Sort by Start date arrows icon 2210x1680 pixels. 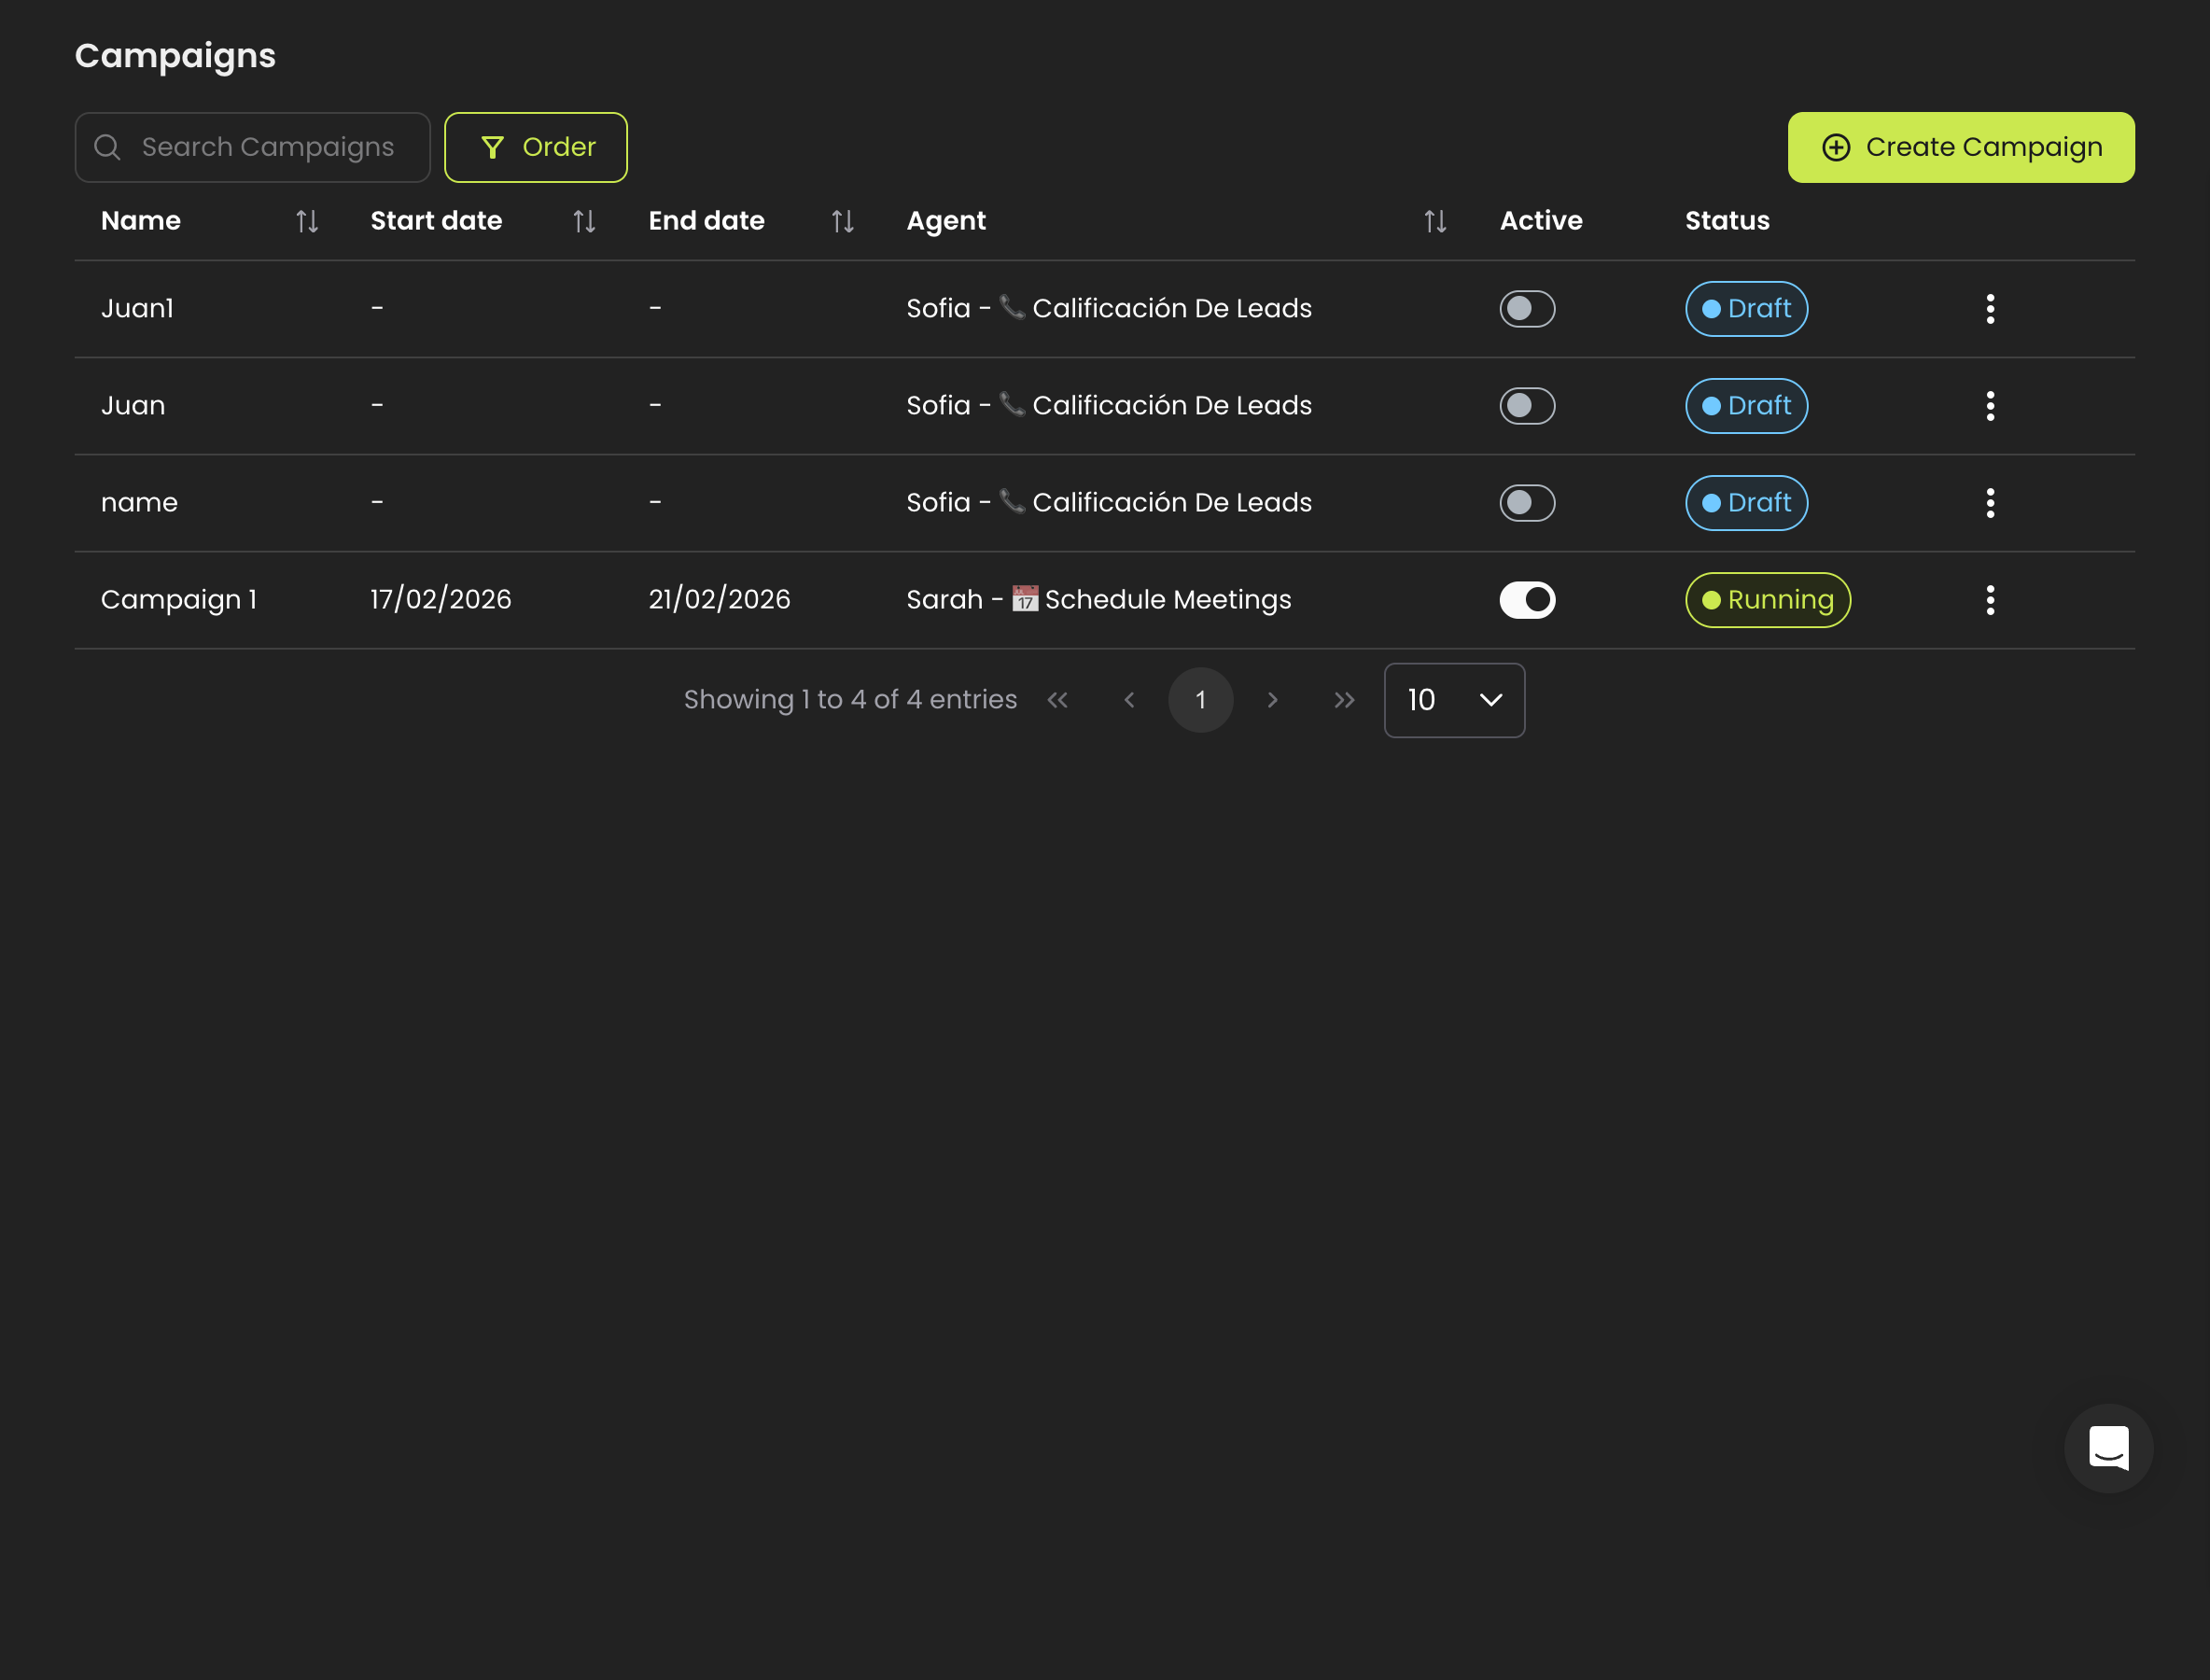click(x=584, y=221)
